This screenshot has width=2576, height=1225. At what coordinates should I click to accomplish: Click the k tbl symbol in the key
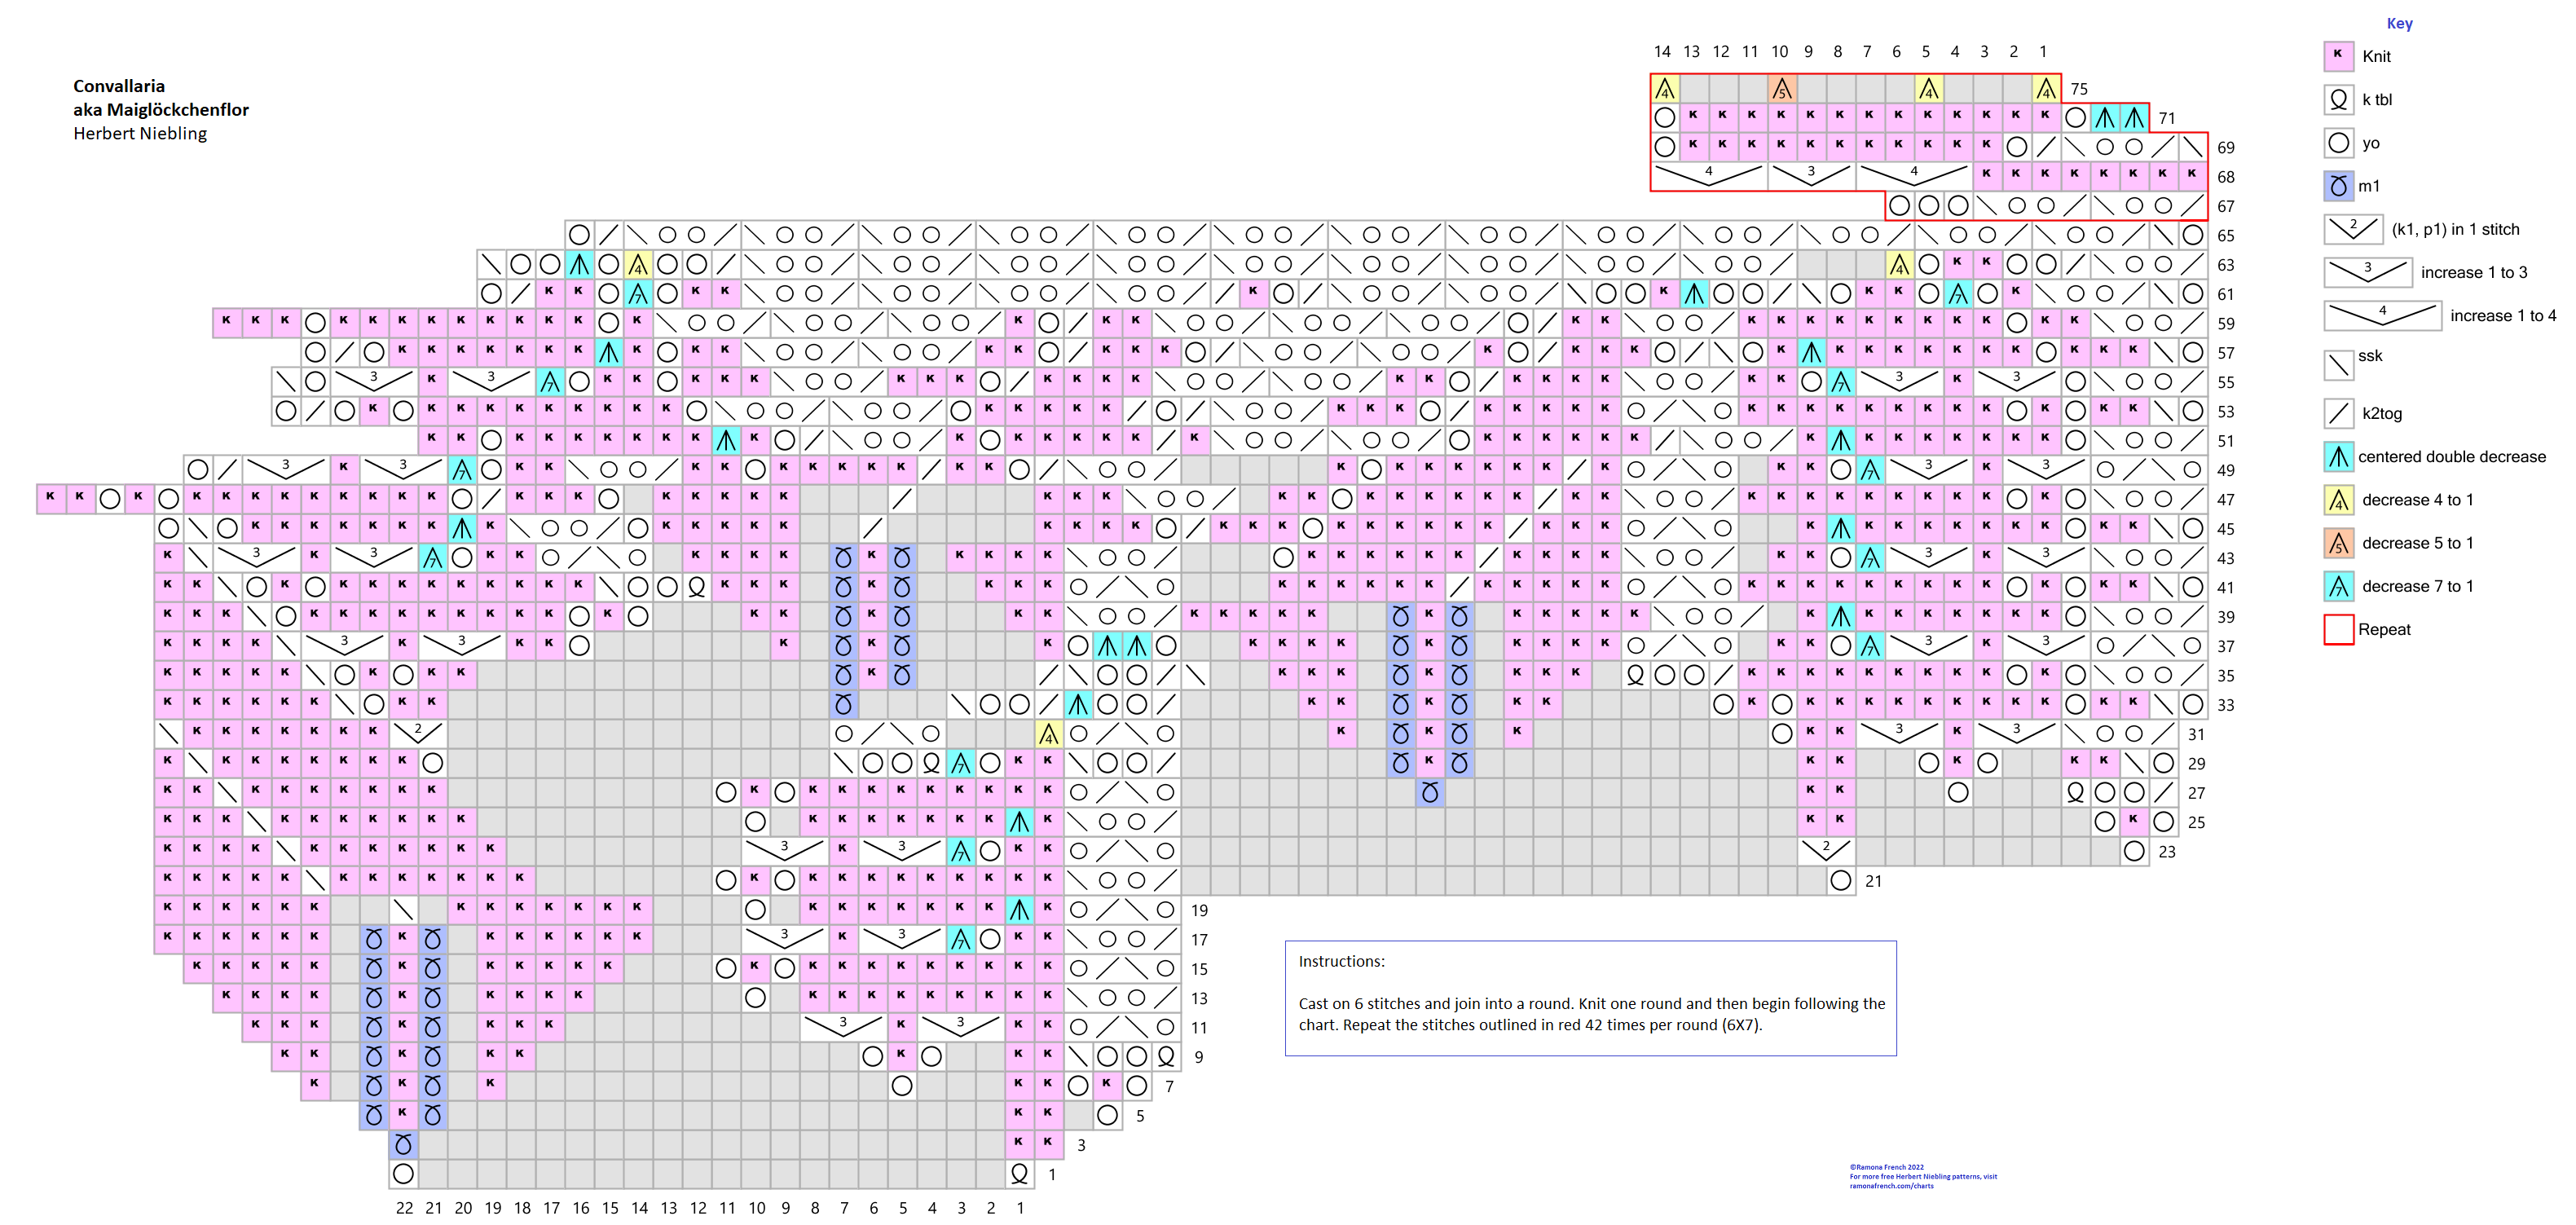(2338, 99)
